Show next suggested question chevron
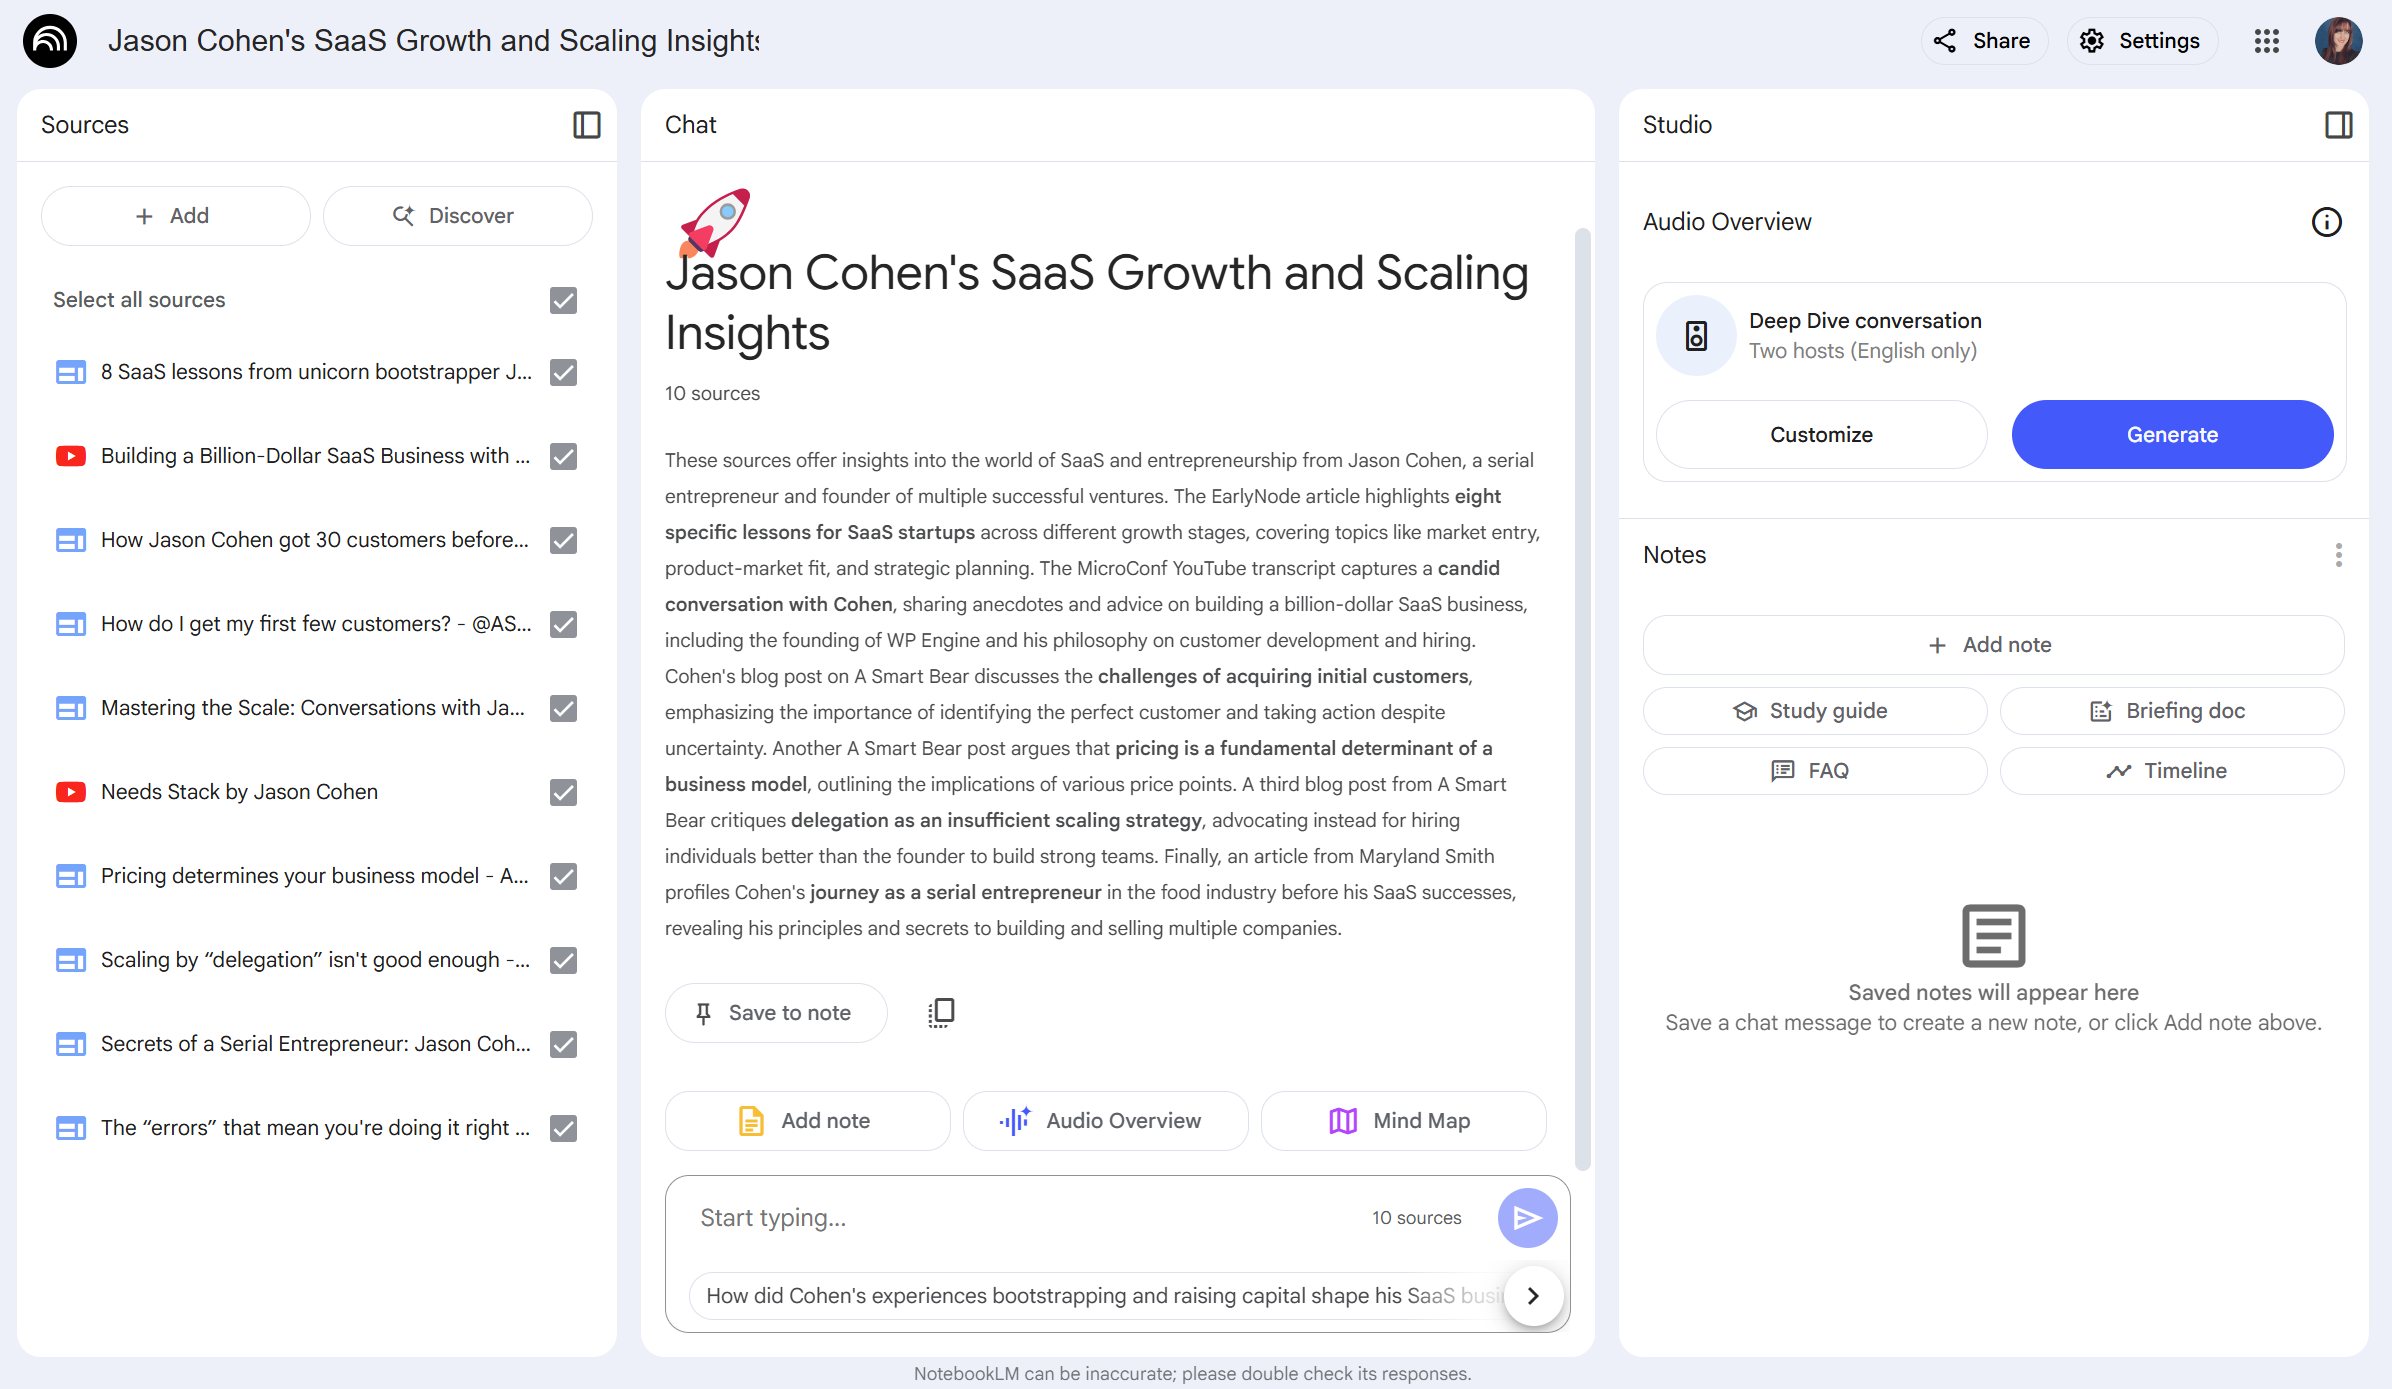Image resolution: width=2392 pixels, height=1389 pixels. click(1533, 1296)
